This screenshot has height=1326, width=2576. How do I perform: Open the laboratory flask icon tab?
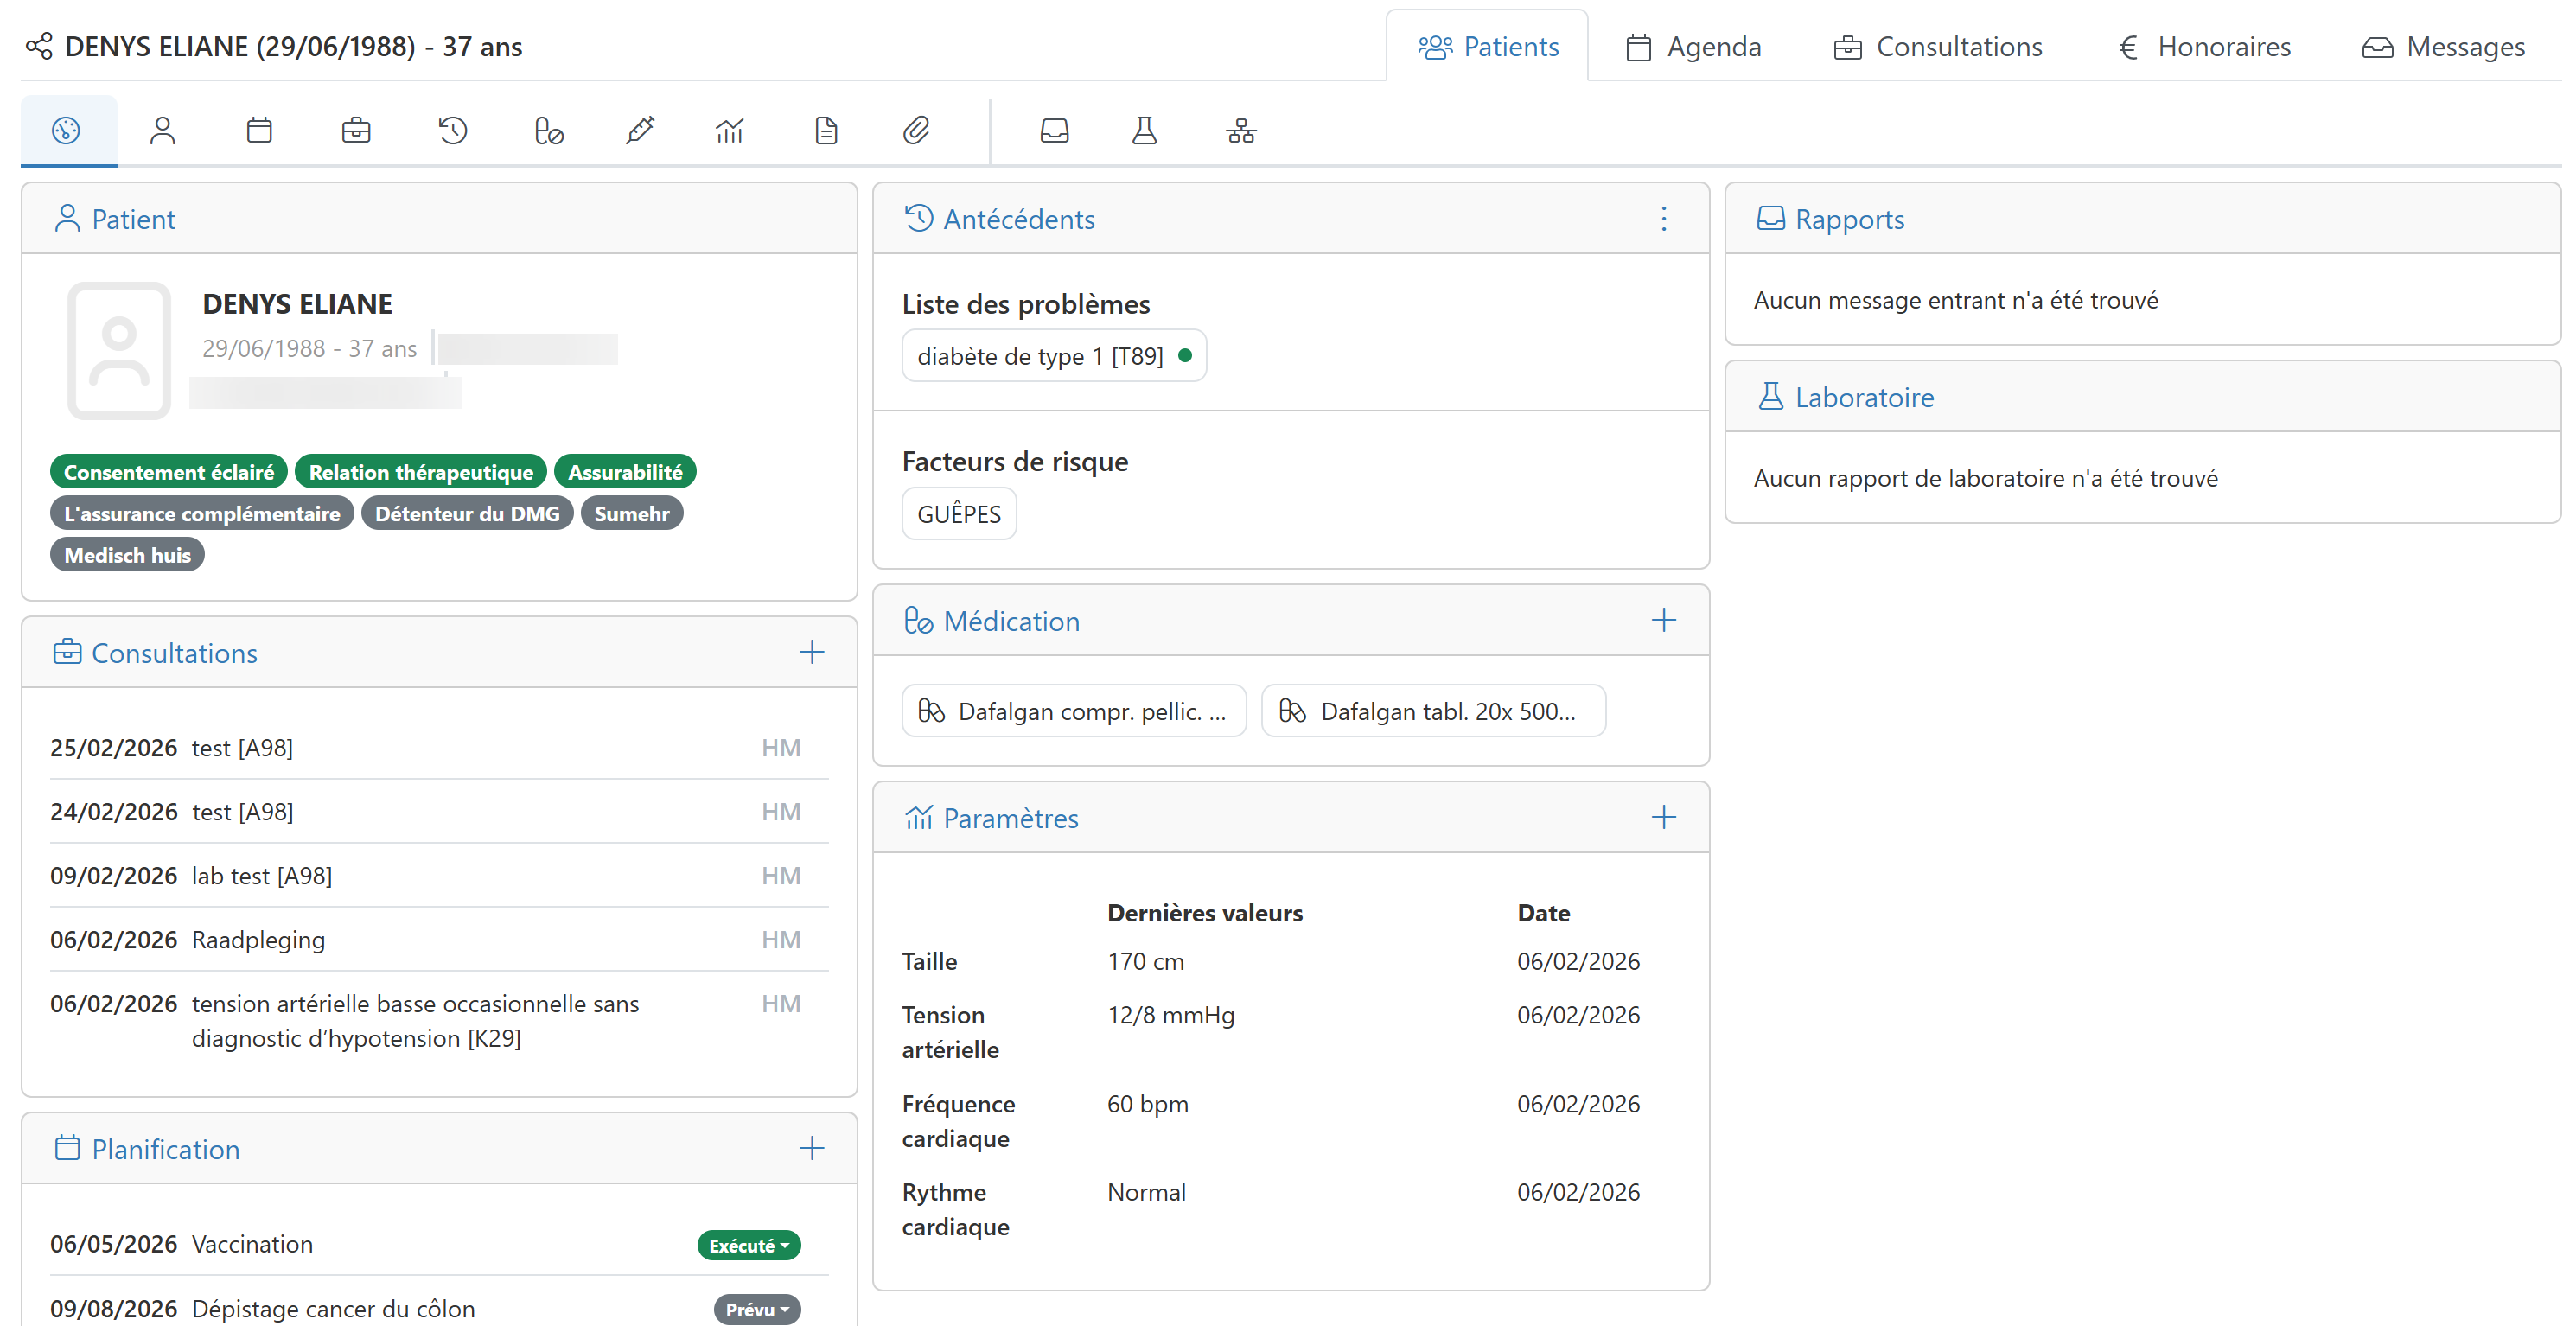click(x=1144, y=131)
